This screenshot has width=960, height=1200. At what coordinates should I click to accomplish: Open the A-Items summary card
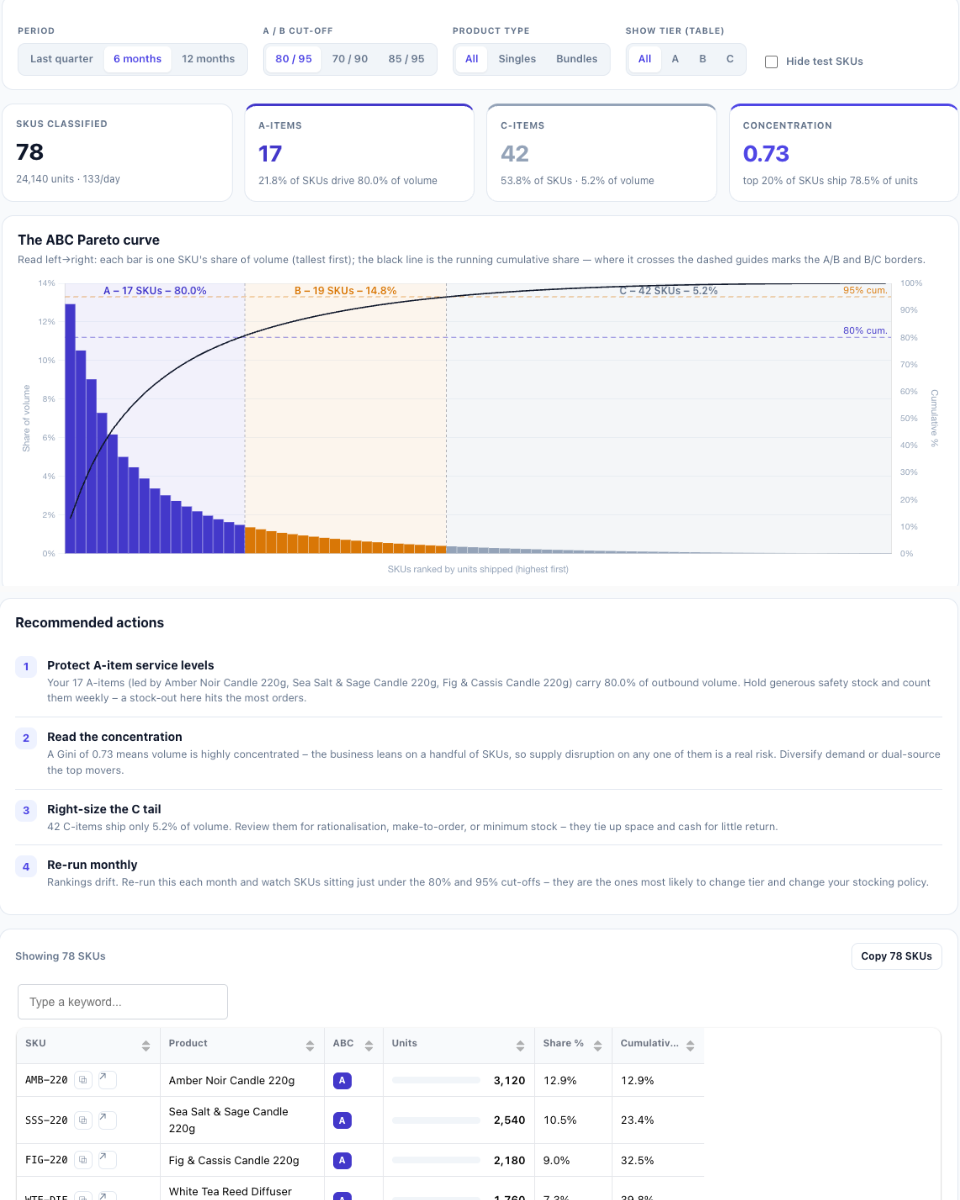tap(360, 153)
